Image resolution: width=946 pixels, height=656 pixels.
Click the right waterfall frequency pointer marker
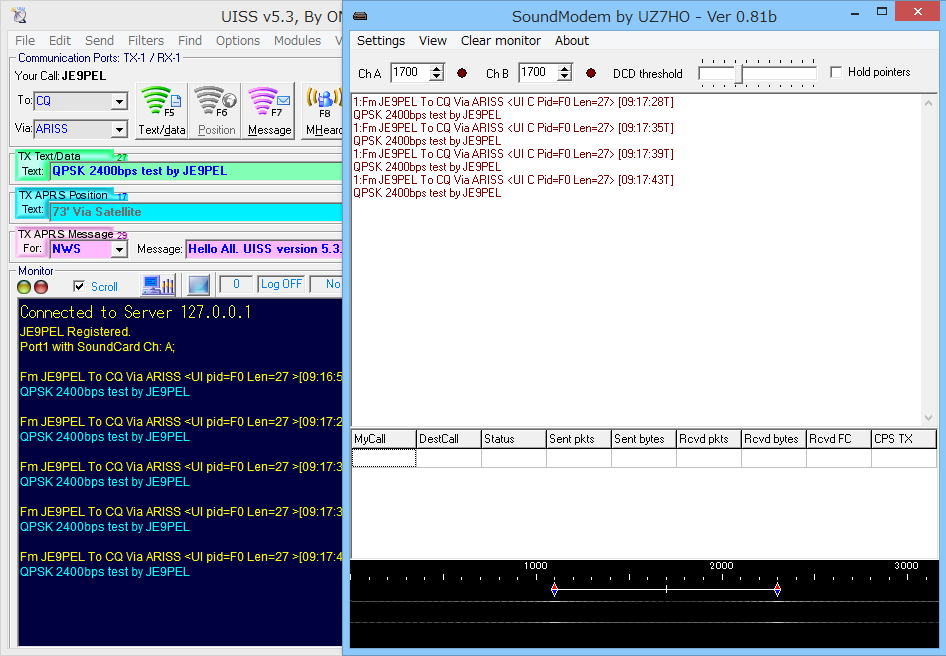point(777,590)
